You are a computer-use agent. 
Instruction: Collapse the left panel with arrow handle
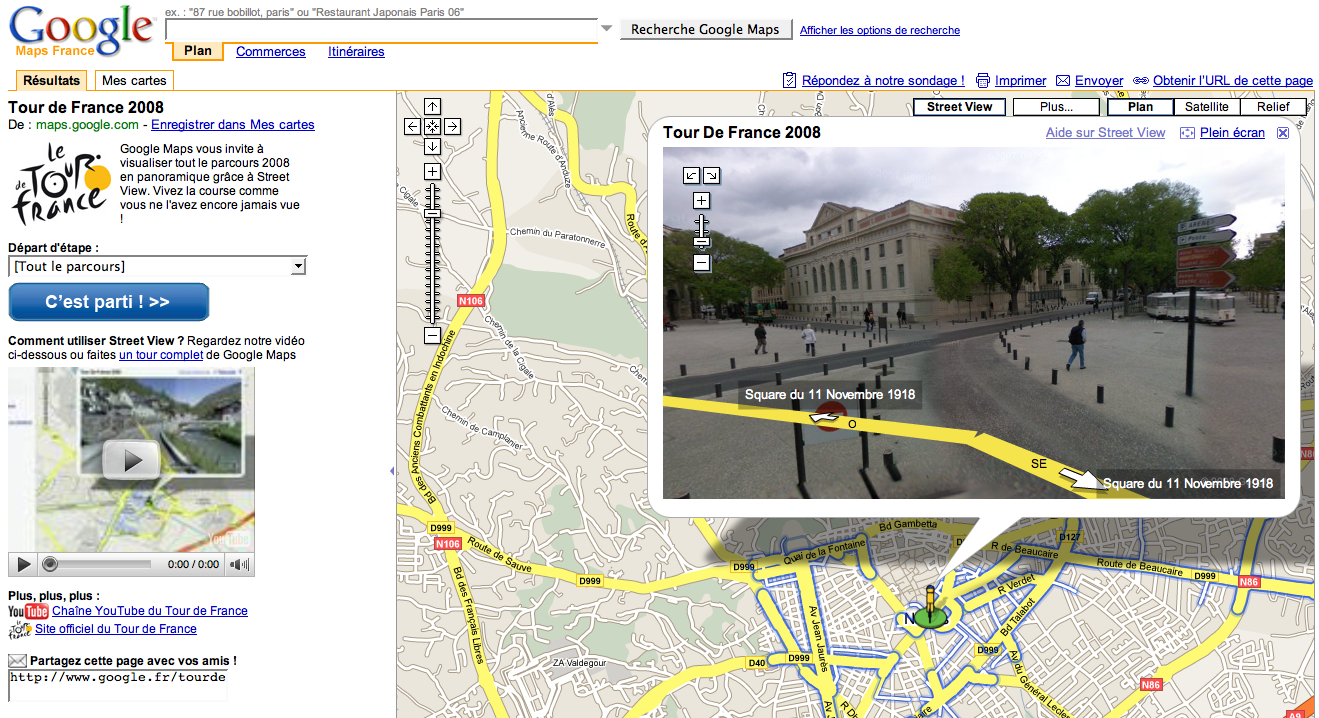click(392, 470)
